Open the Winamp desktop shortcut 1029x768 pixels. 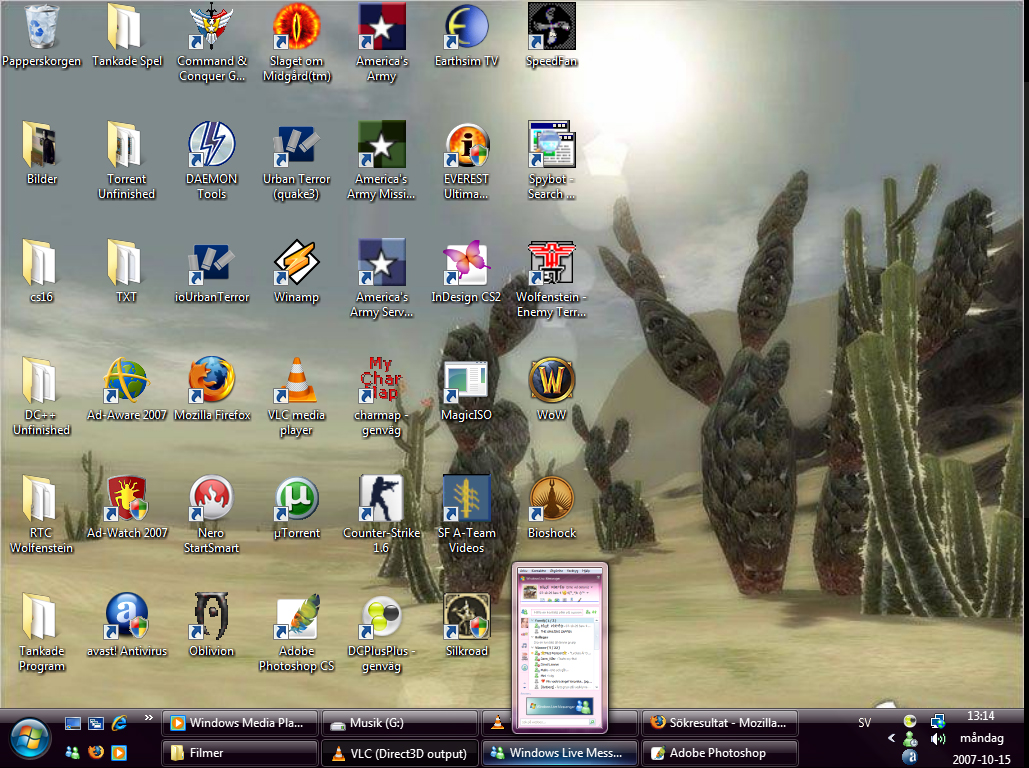coord(296,263)
